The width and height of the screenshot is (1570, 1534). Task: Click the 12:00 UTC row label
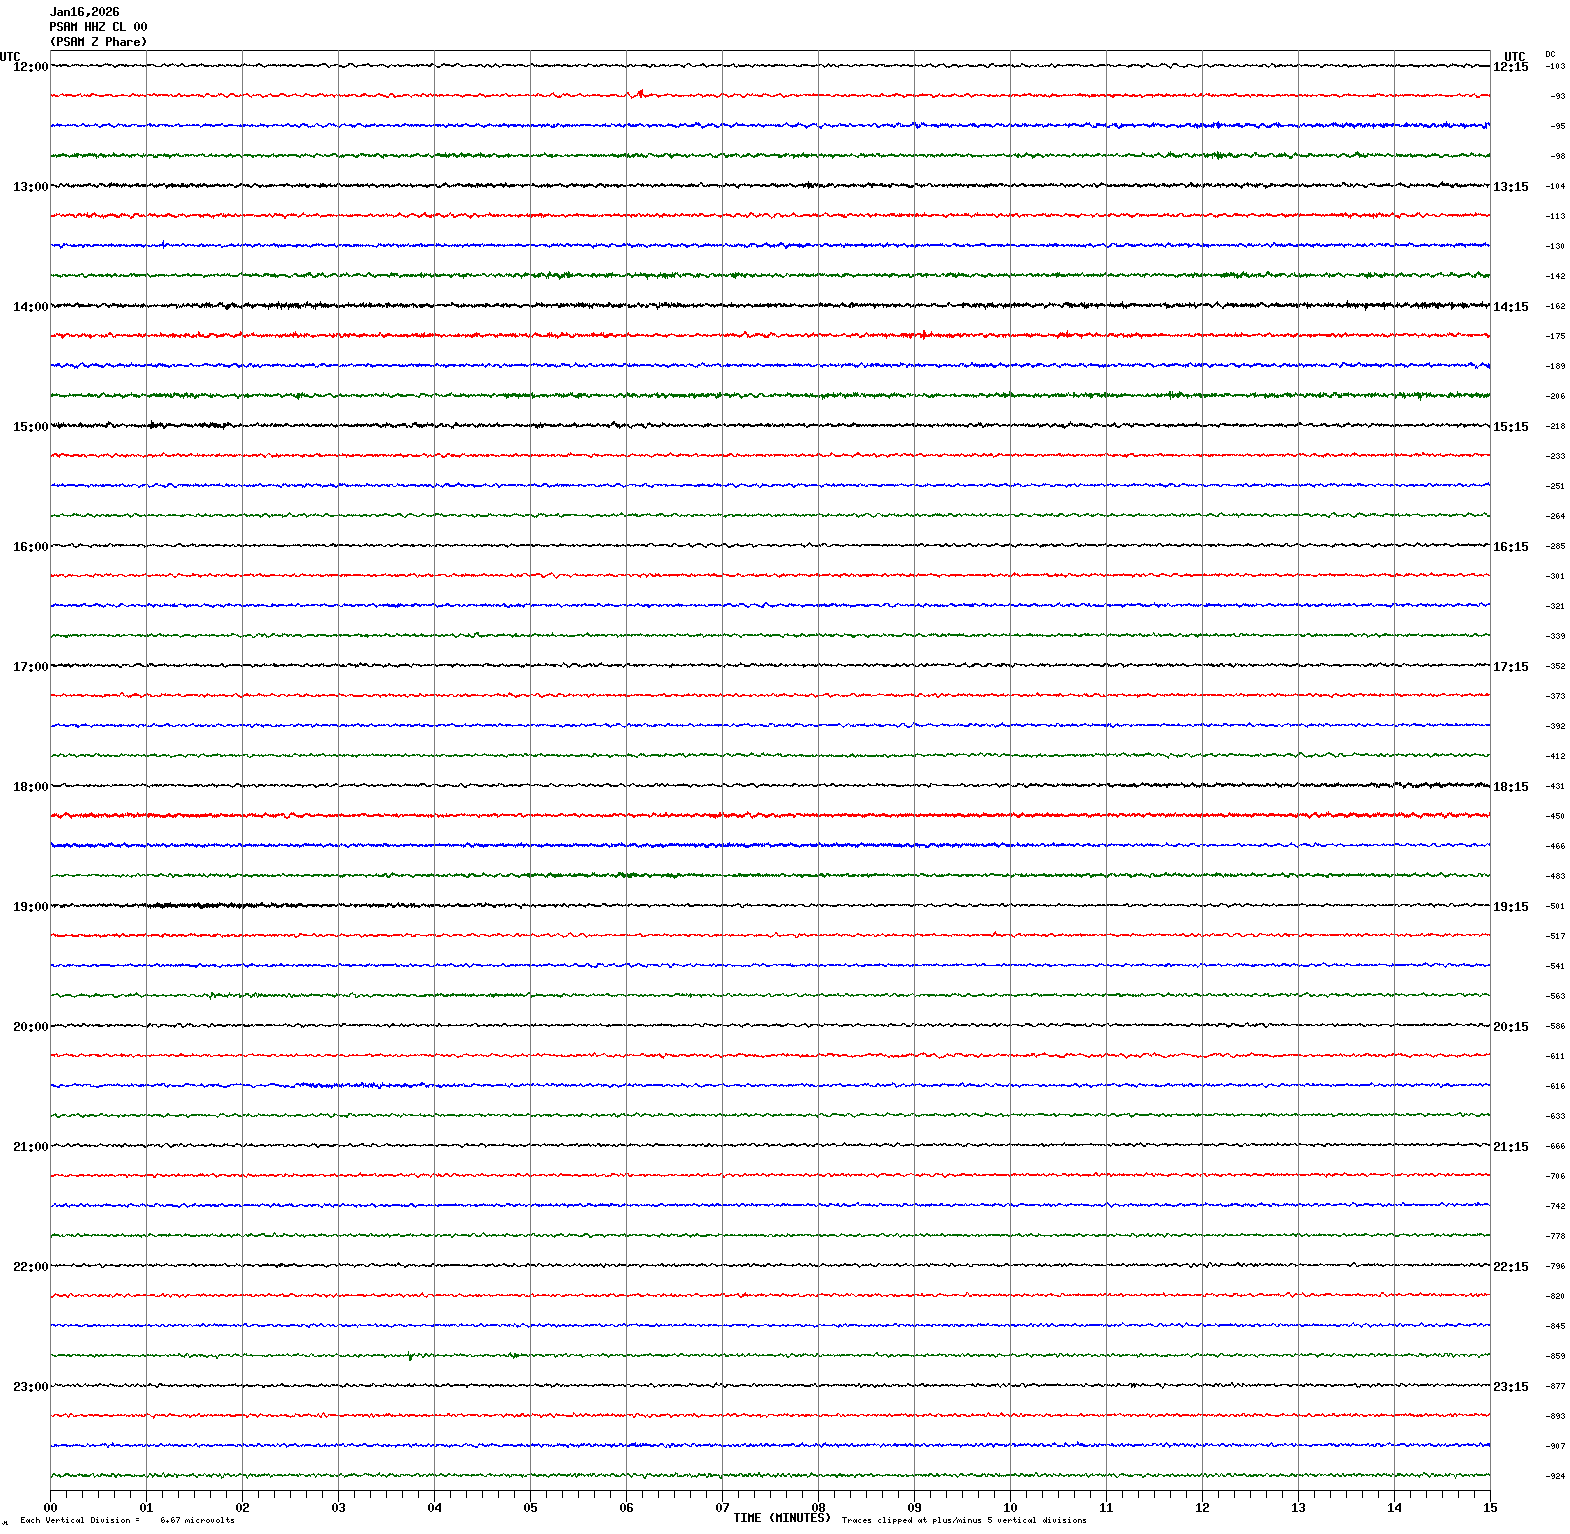(x=30, y=67)
